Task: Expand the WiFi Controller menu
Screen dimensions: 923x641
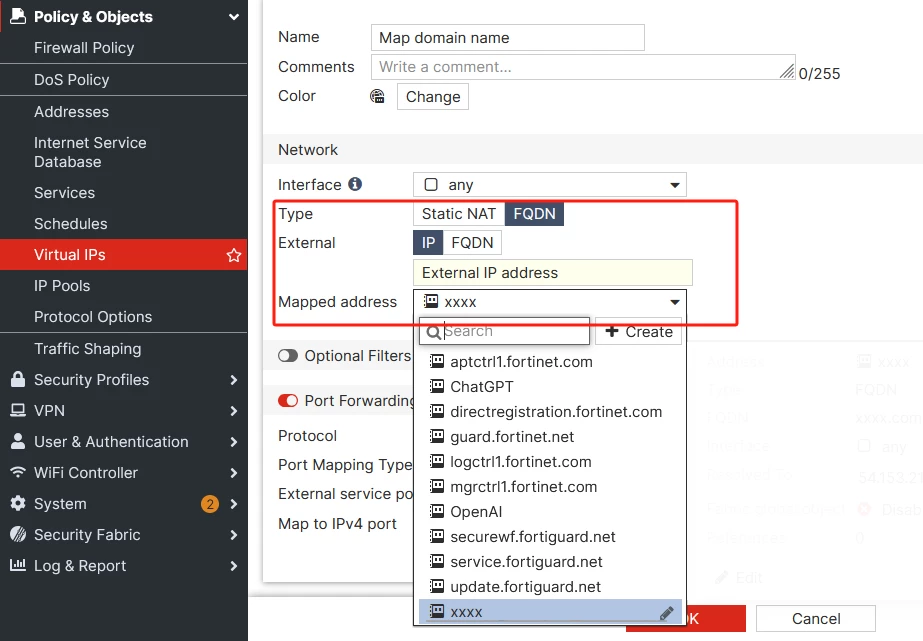Action: point(234,473)
